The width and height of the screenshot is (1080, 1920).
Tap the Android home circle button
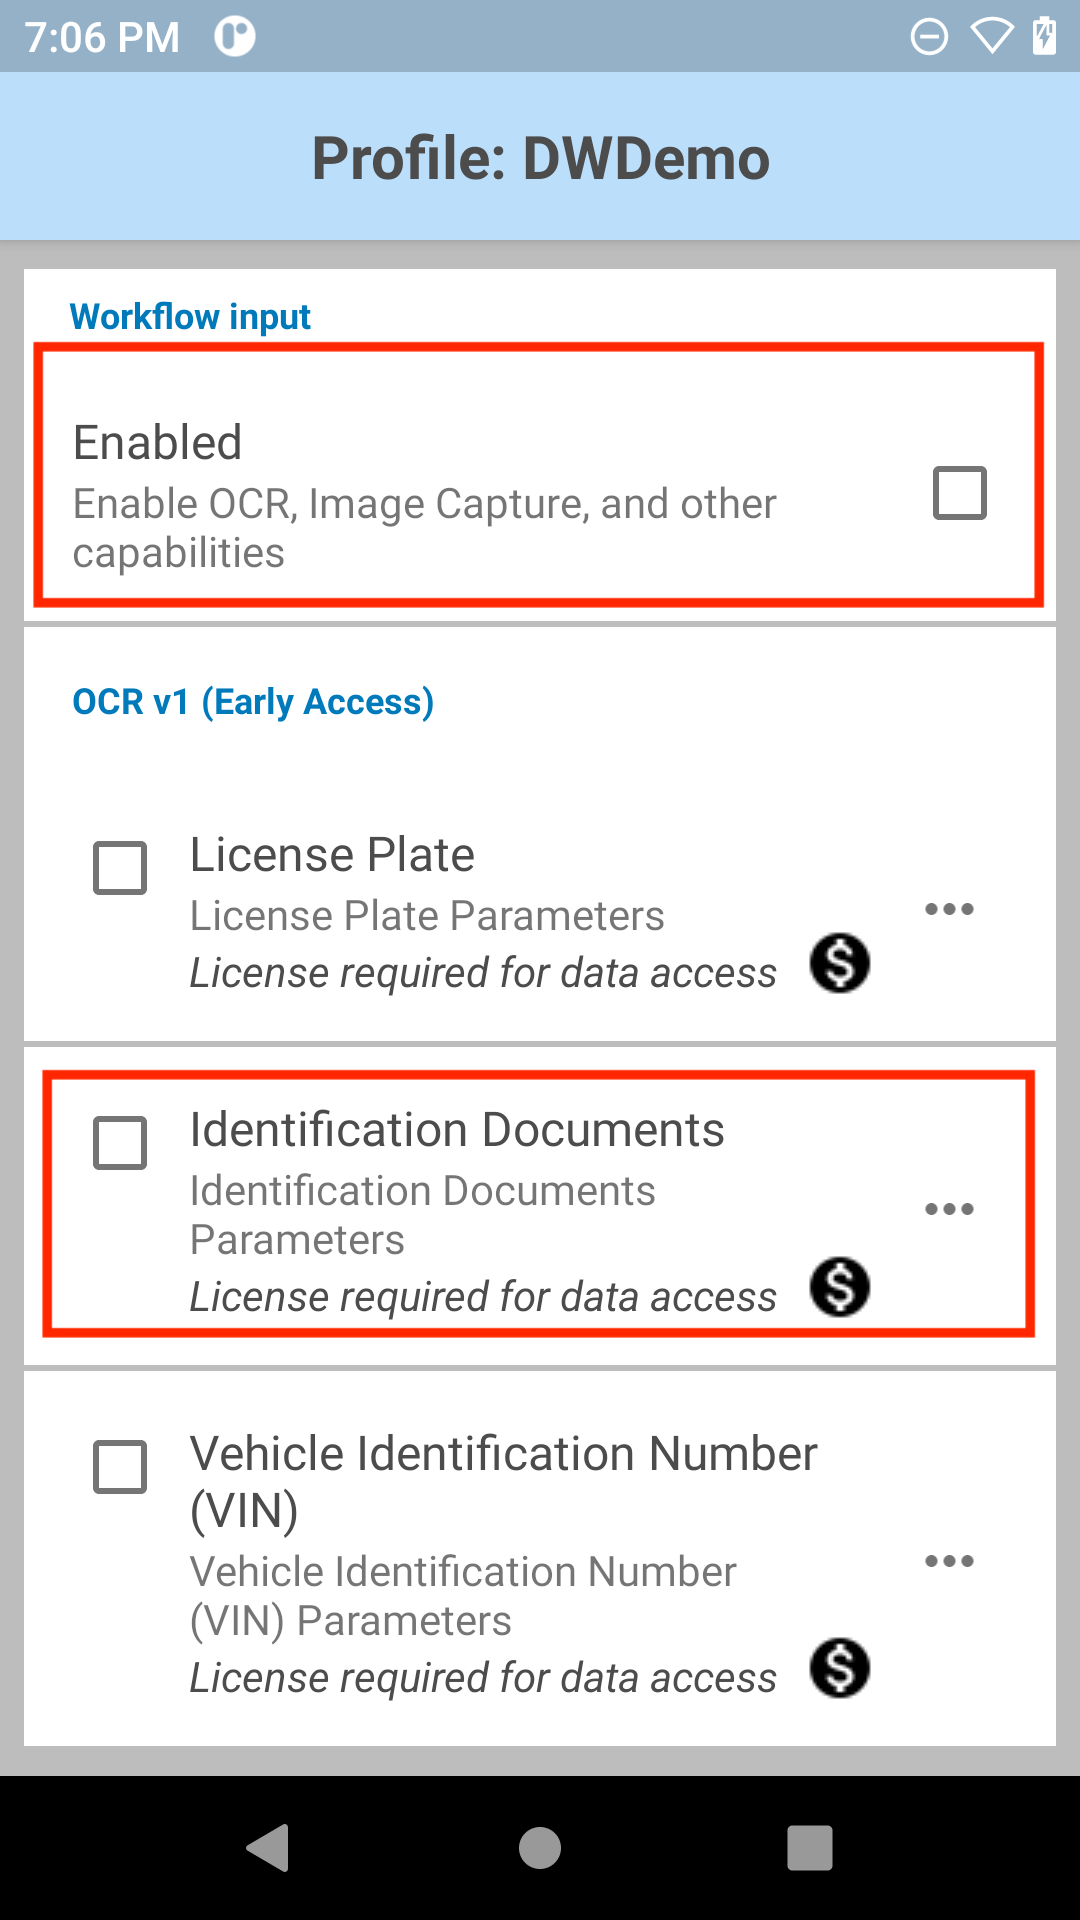[540, 1847]
